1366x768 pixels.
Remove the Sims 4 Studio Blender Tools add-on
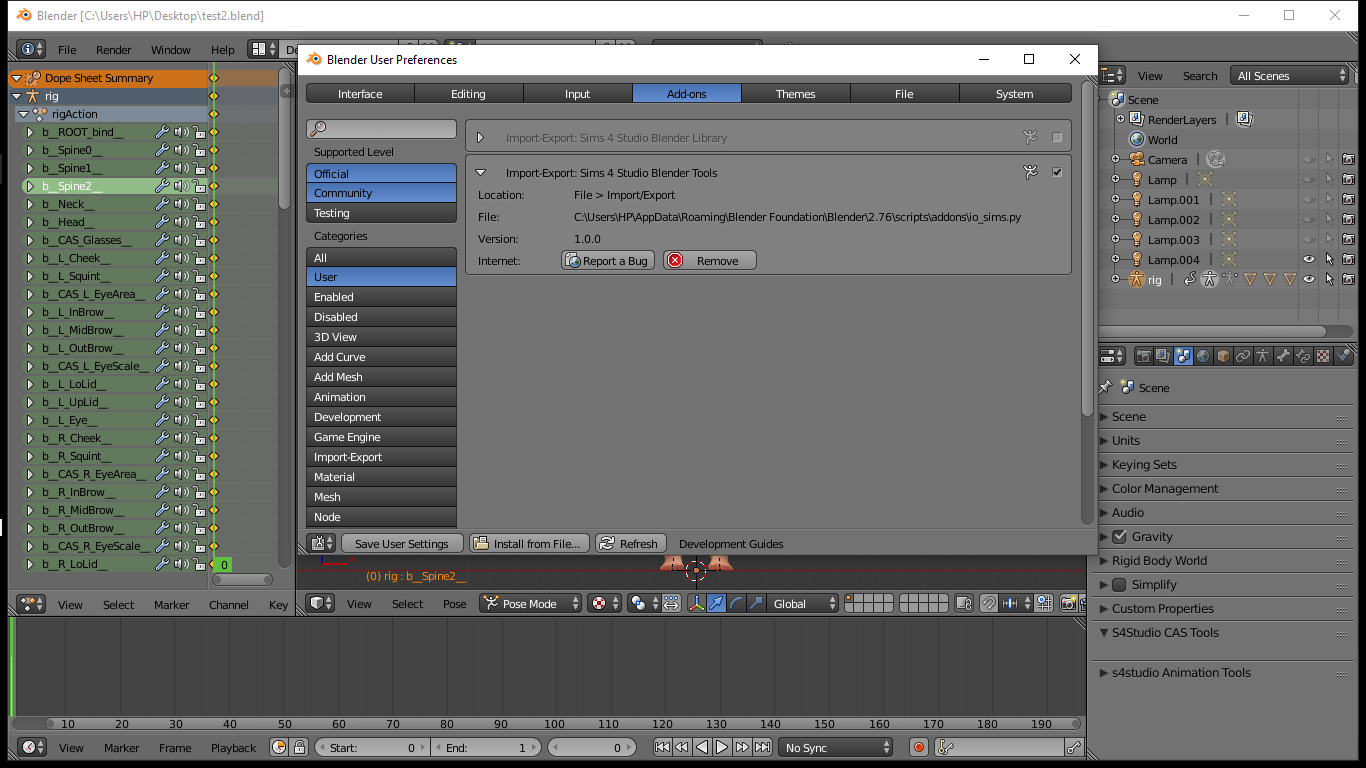(710, 260)
